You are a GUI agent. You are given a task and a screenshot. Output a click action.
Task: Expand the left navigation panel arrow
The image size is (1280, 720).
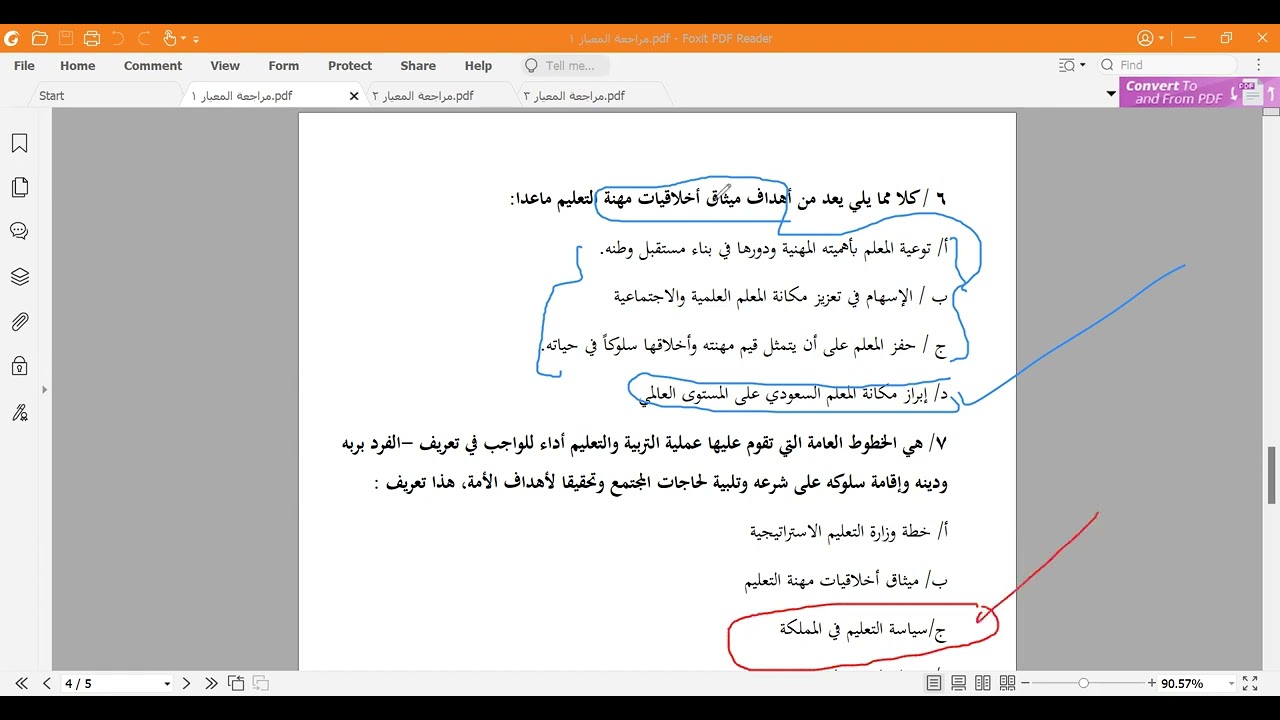44,390
